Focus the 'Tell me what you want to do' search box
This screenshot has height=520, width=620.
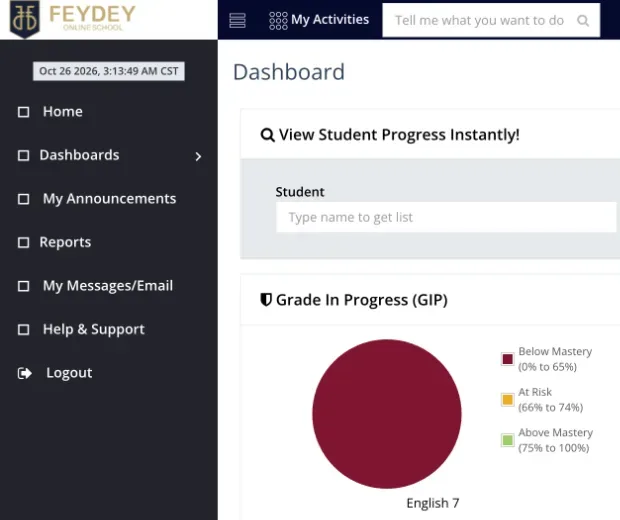coord(491,21)
